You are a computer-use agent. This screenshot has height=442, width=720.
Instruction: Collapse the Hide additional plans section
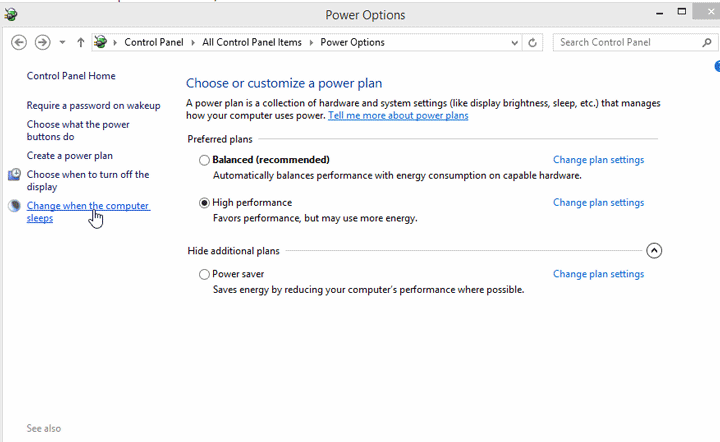(x=654, y=251)
